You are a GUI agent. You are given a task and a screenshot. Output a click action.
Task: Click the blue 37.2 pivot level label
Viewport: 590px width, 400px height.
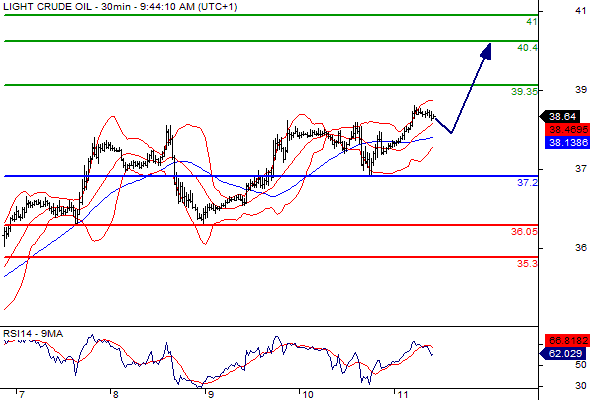528,183
